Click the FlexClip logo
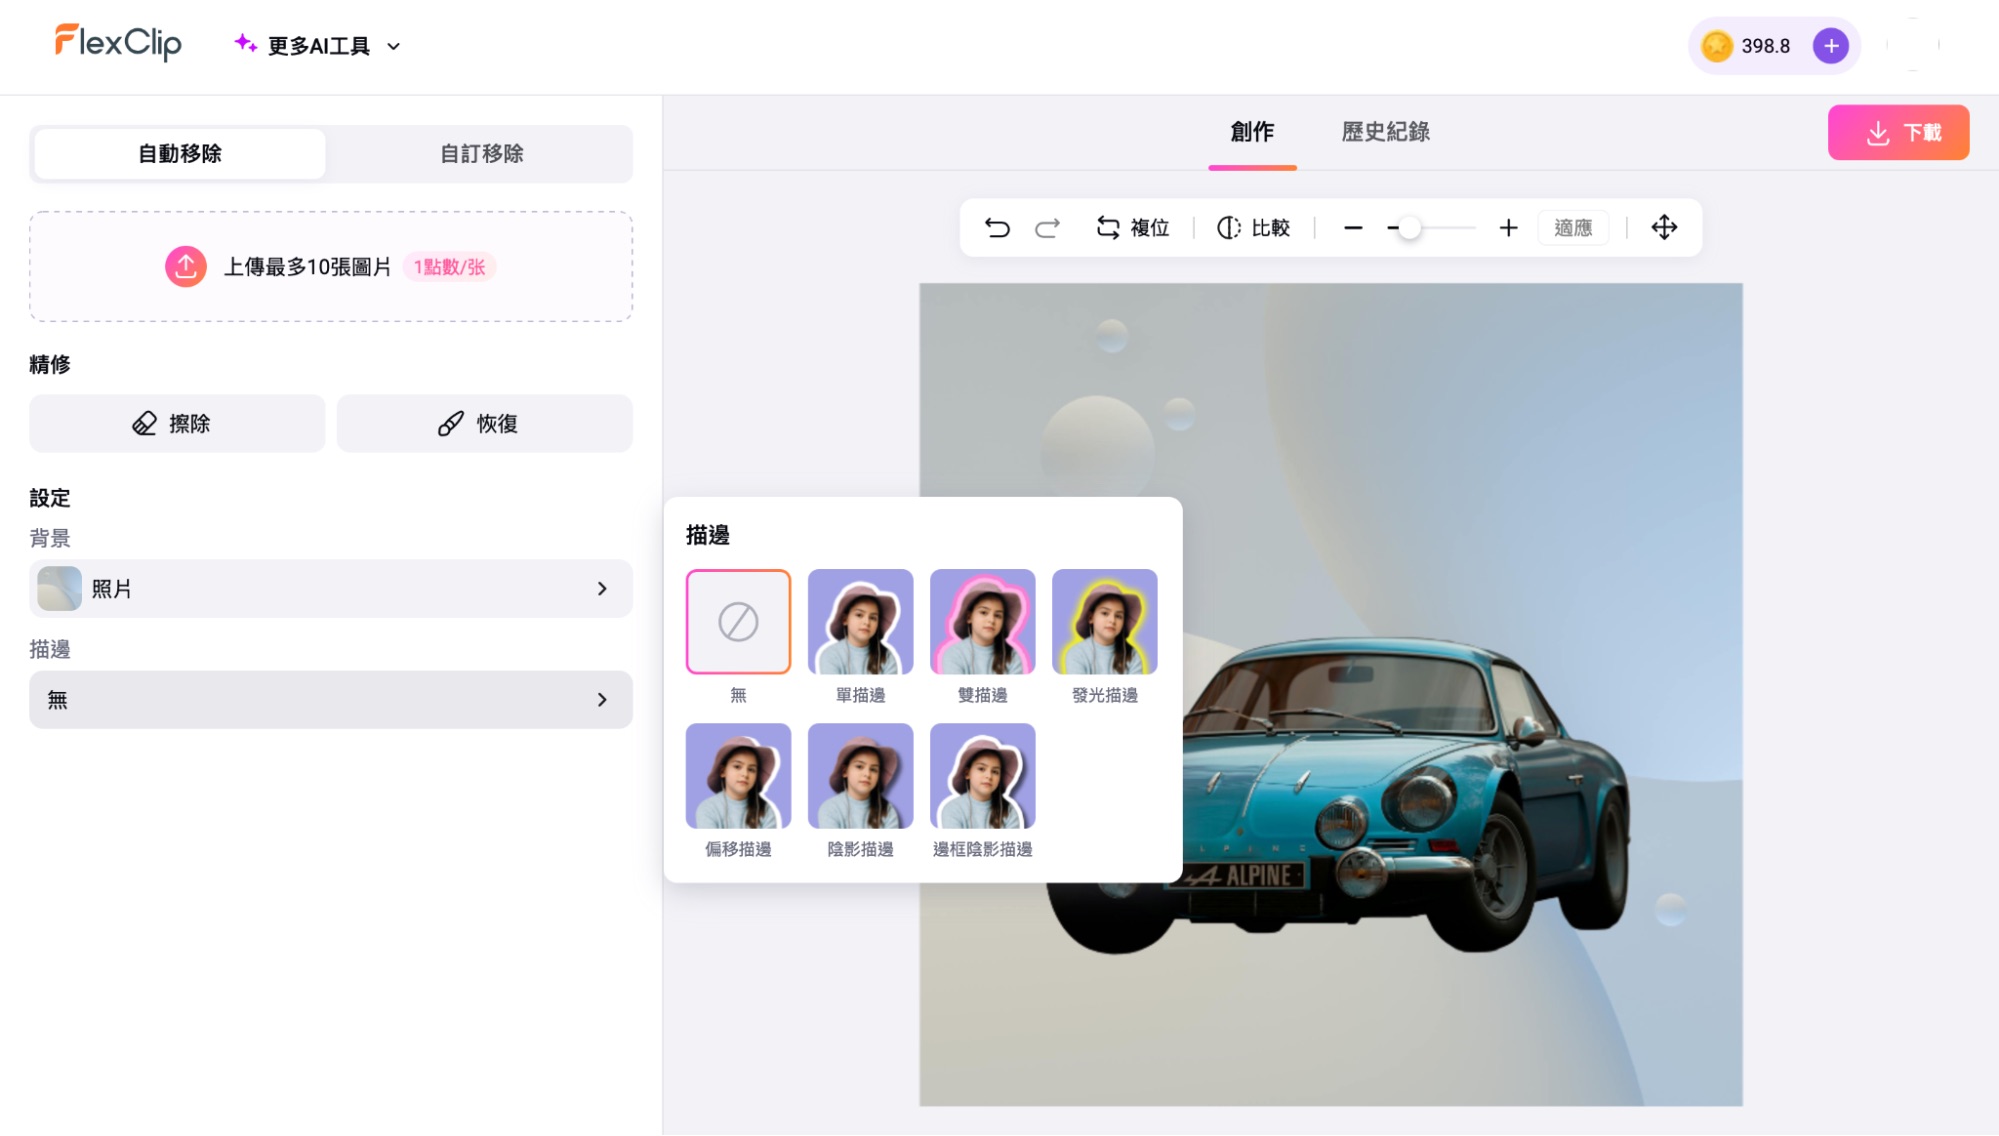The image size is (1999, 1136). [x=118, y=42]
